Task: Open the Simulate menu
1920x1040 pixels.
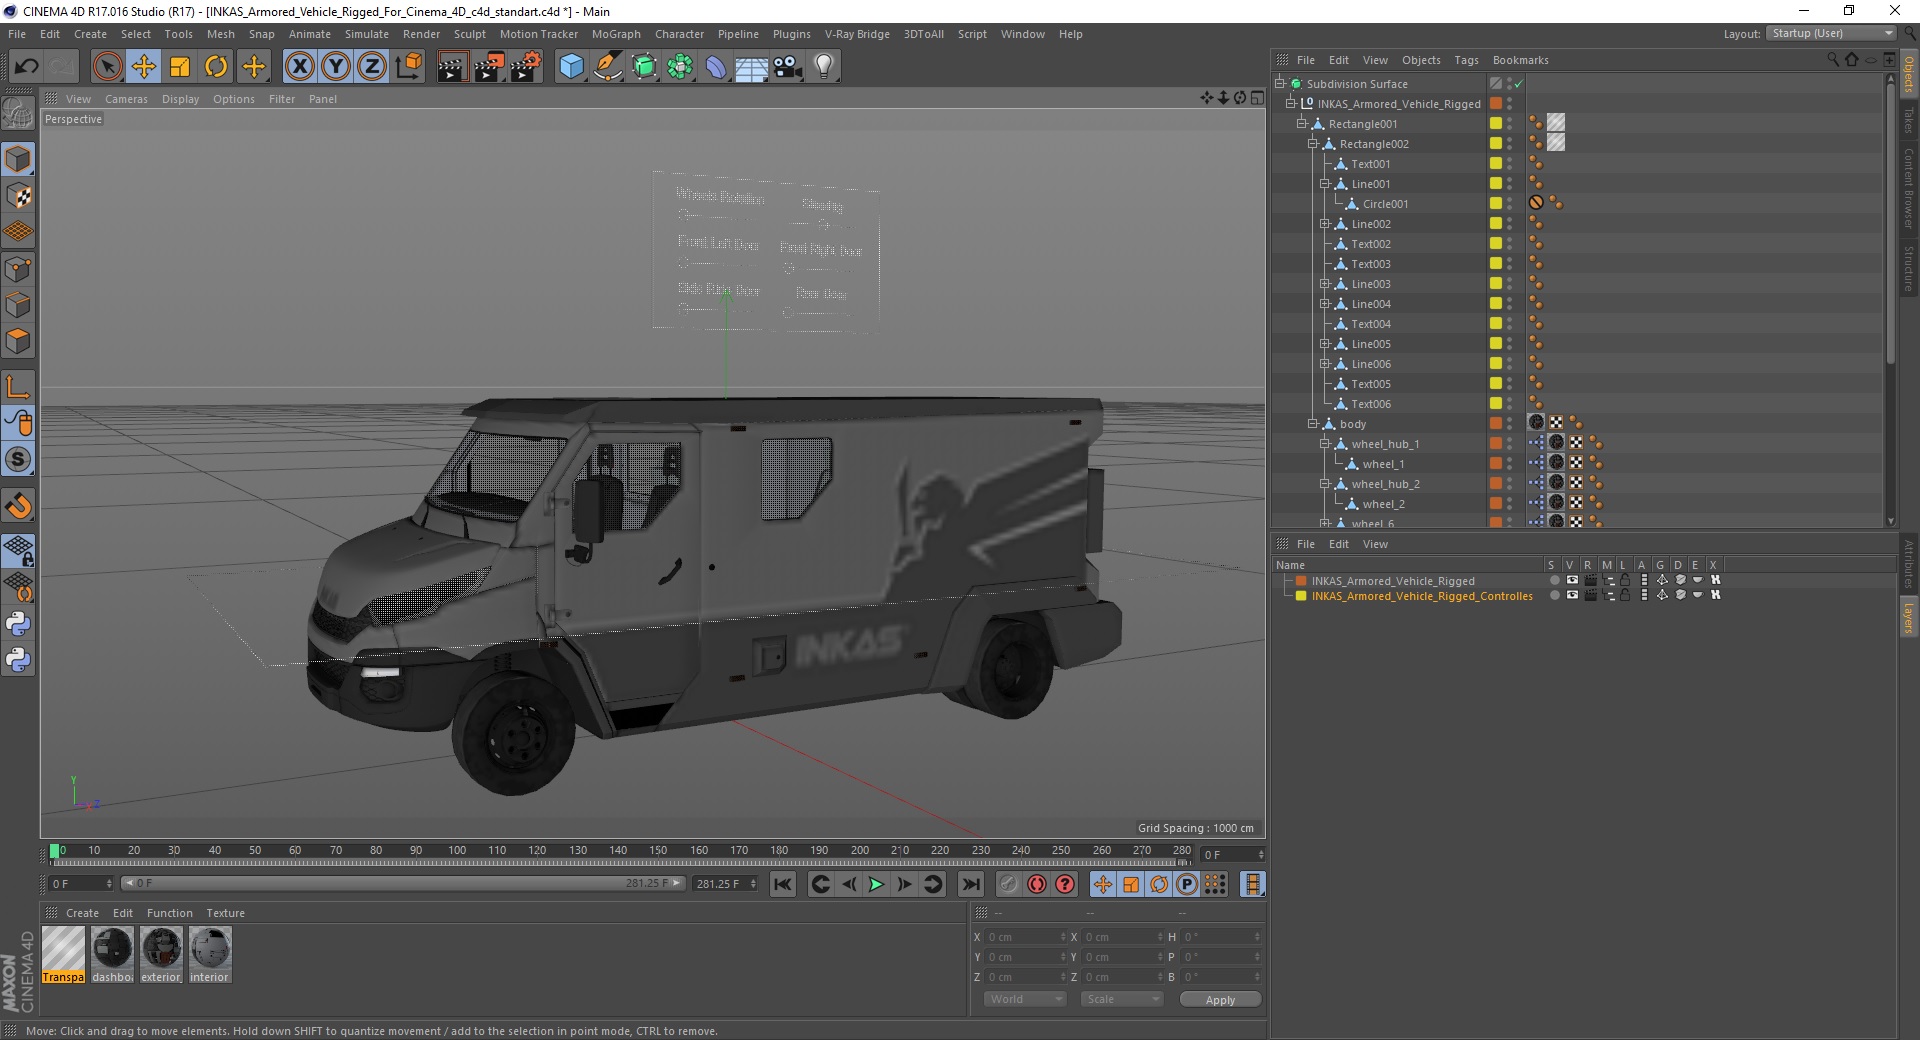Action: [367, 34]
